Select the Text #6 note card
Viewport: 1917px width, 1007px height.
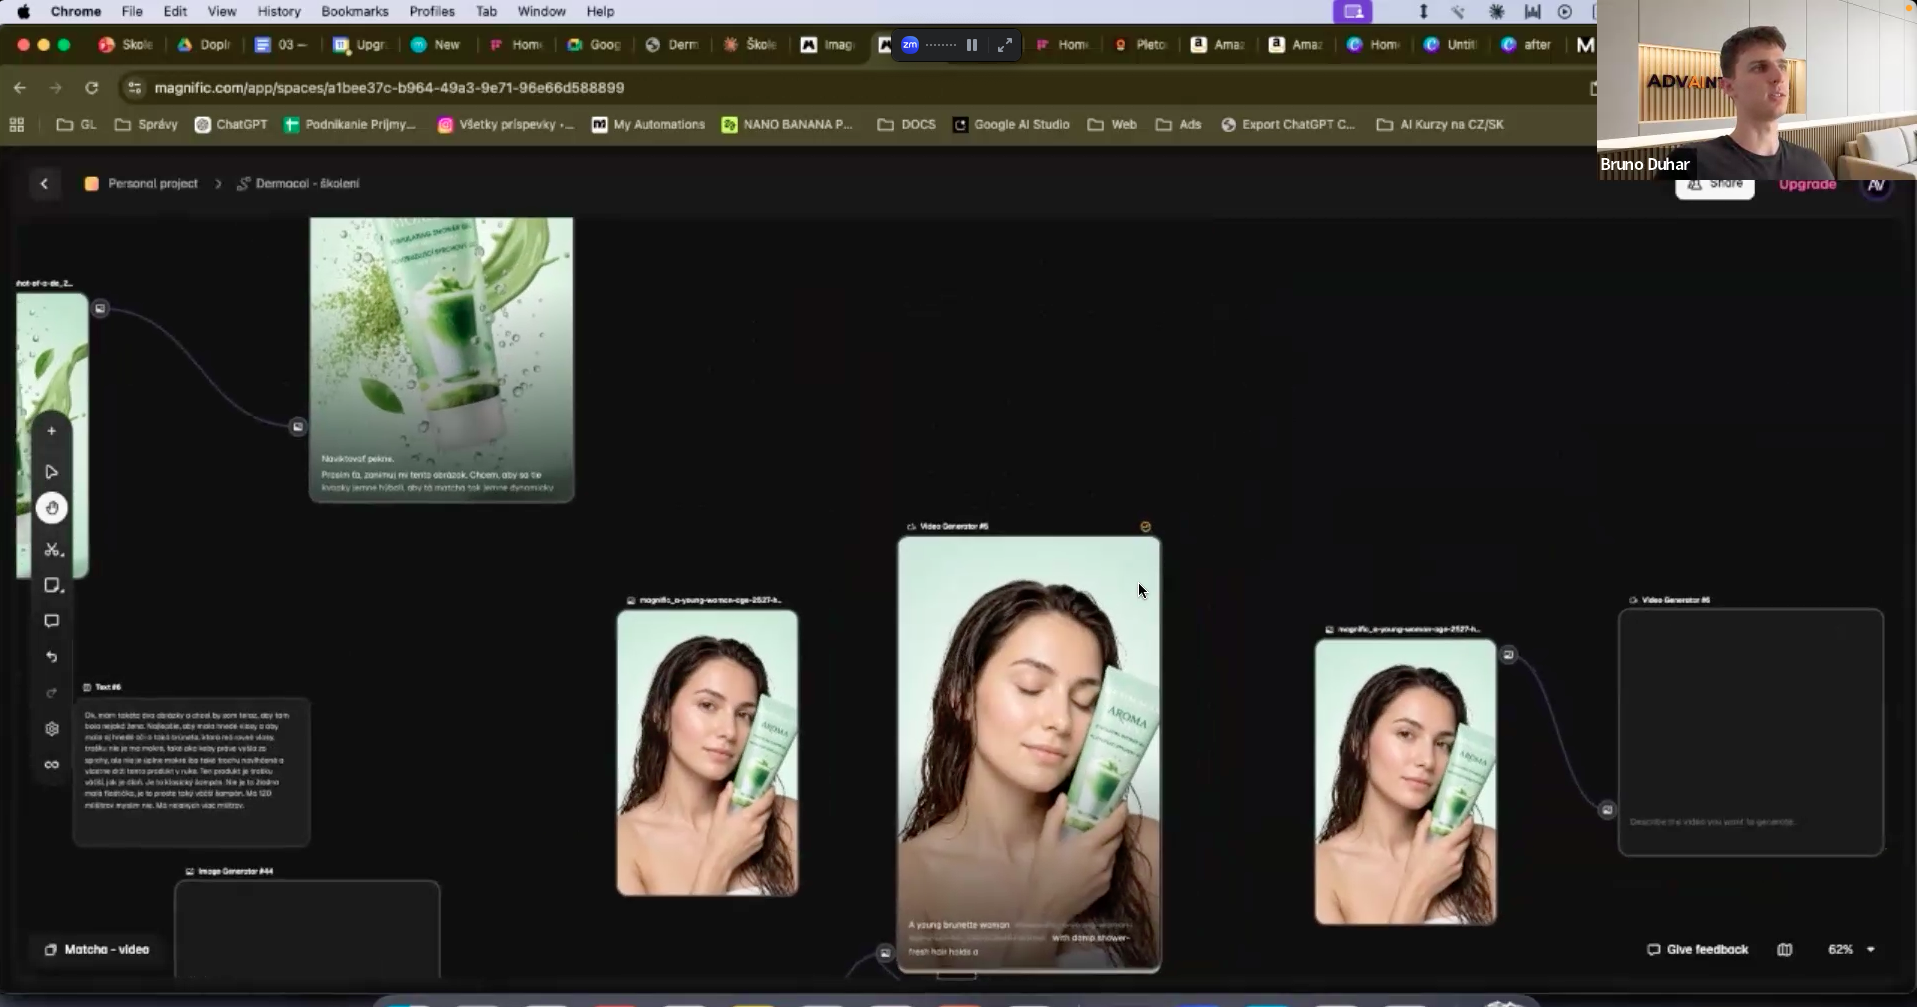[191, 771]
